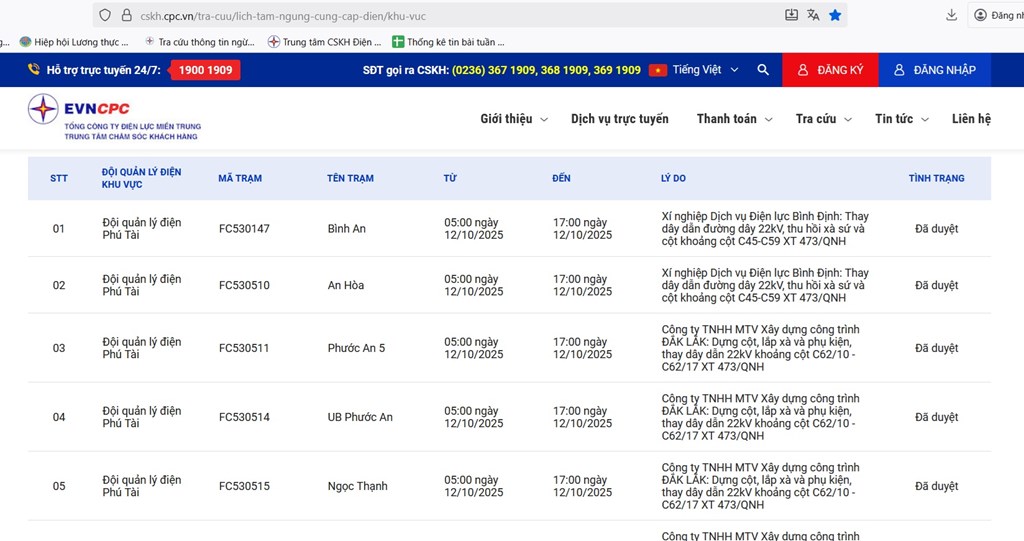Click the ĐĂNG KÝ button
1024x541 pixels.
830,70
